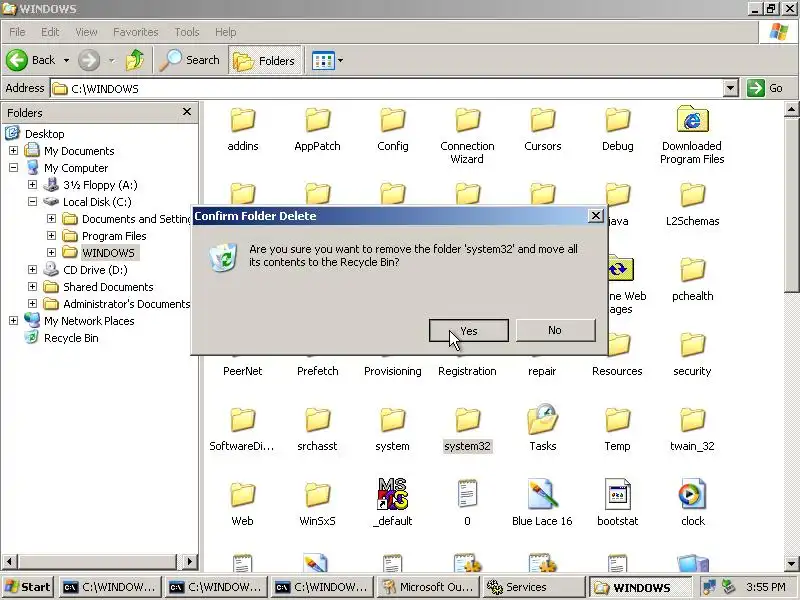Viewport: 800px width, 600px height.
Task: Click the Go button
Action: [765, 88]
